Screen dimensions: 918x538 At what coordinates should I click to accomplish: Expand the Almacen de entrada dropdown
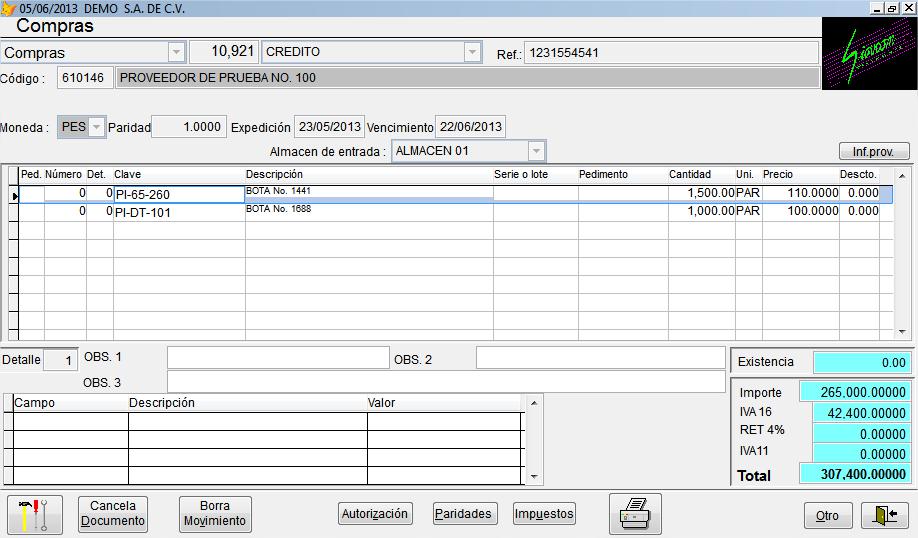click(536, 151)
